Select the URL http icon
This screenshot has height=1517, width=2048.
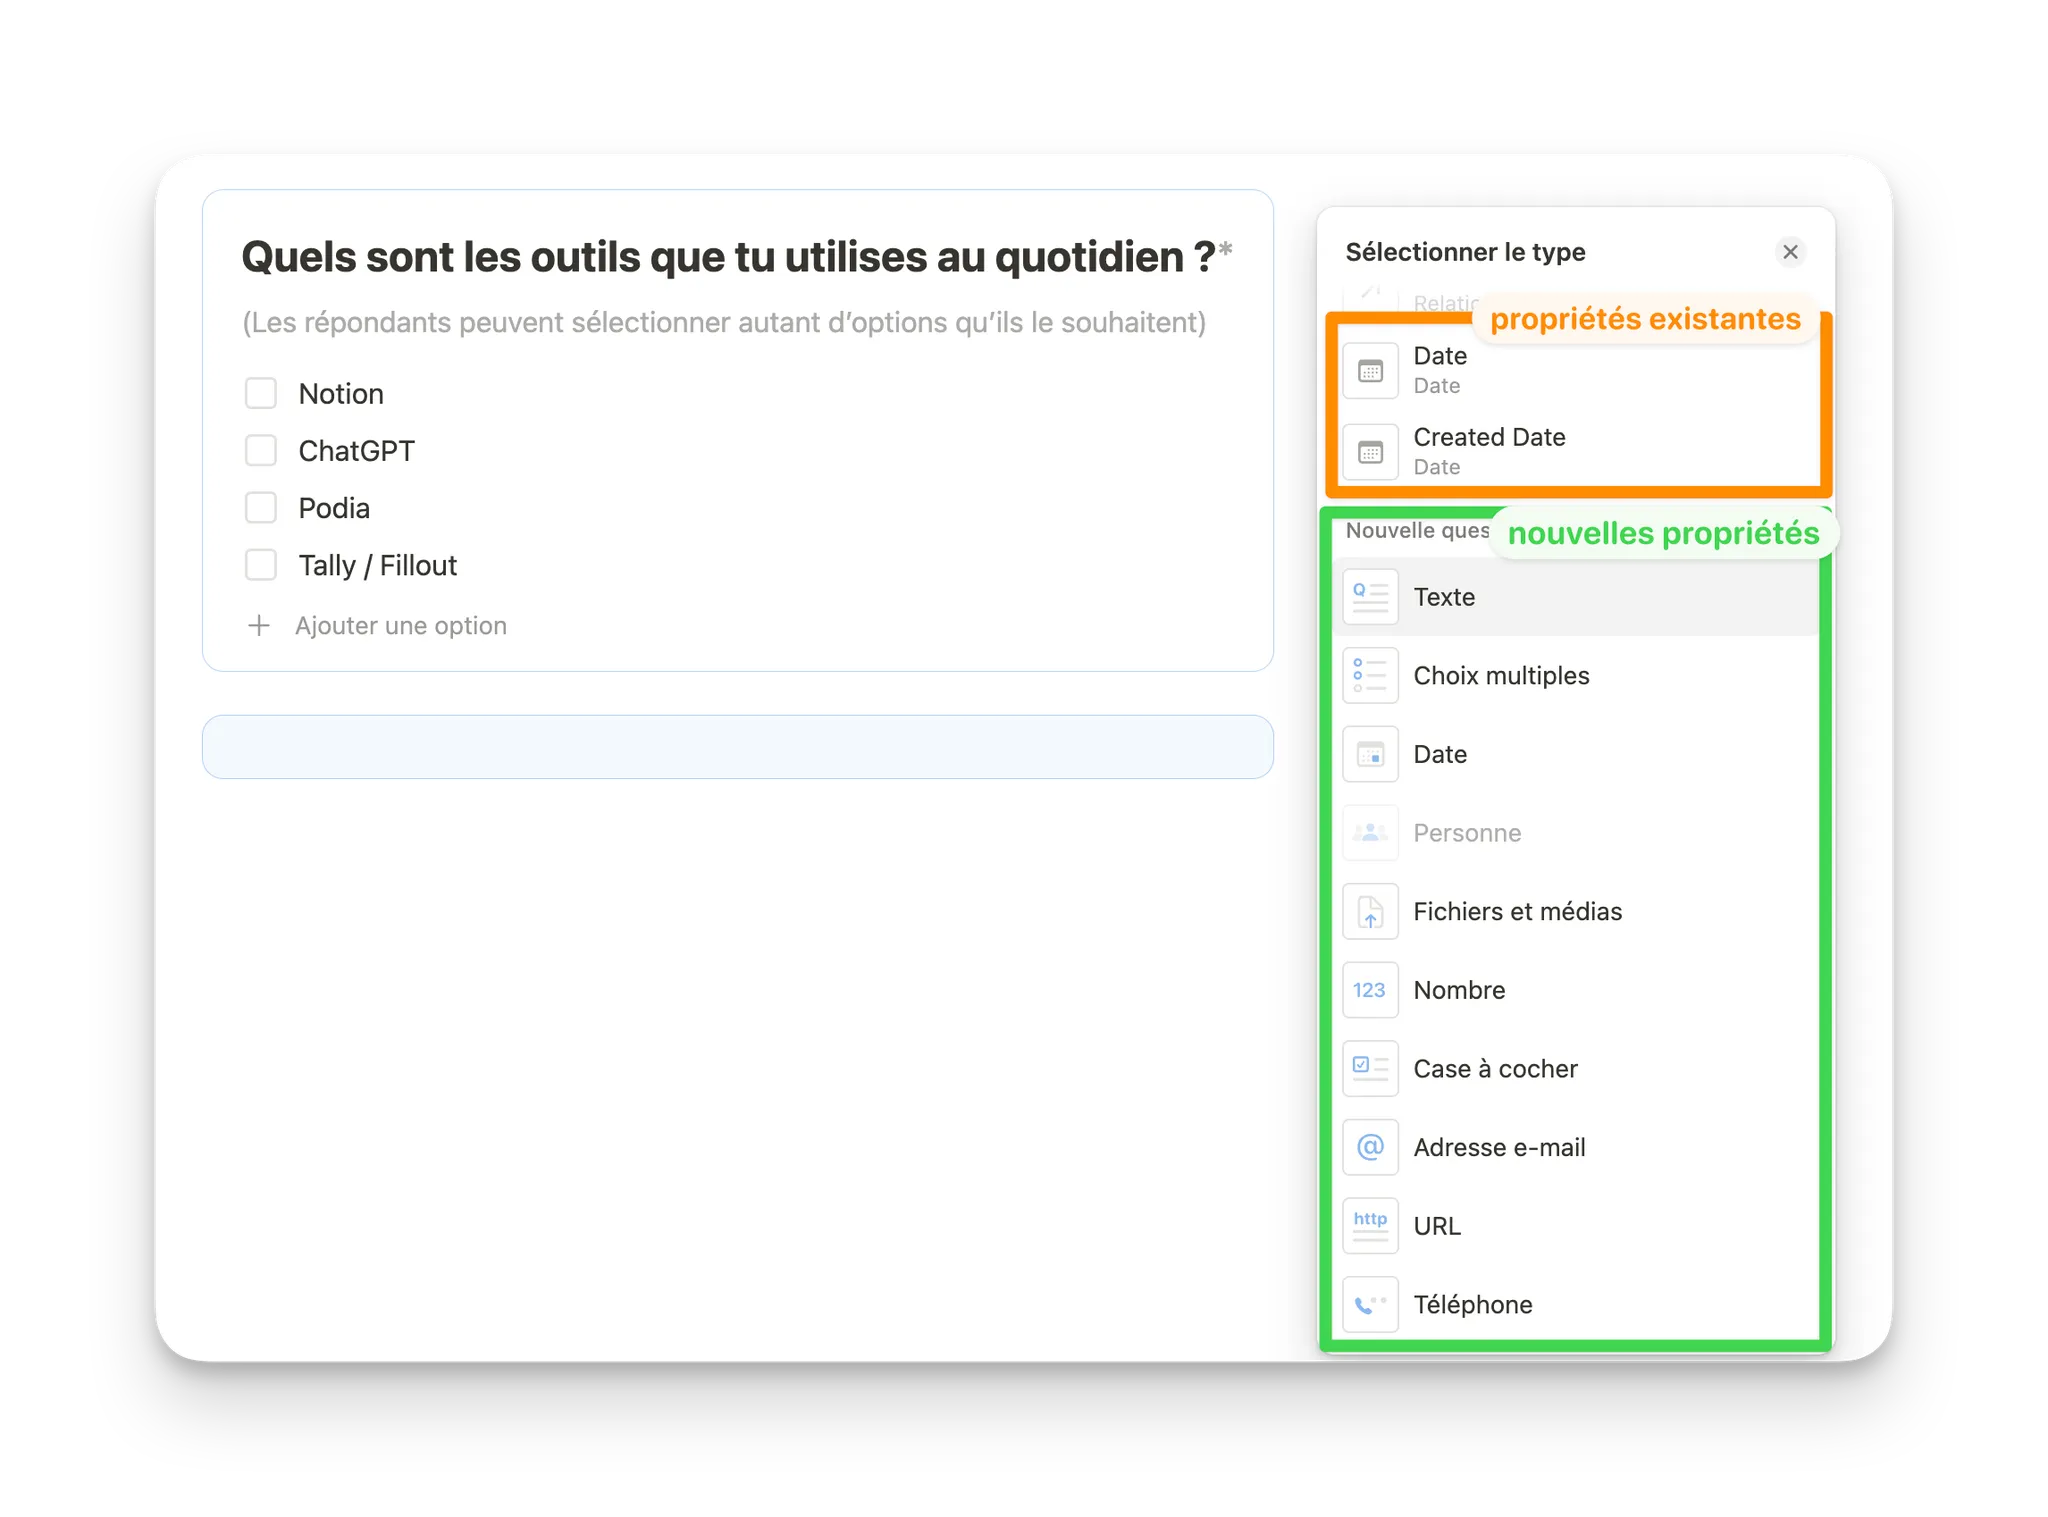coord(1370,1225)
